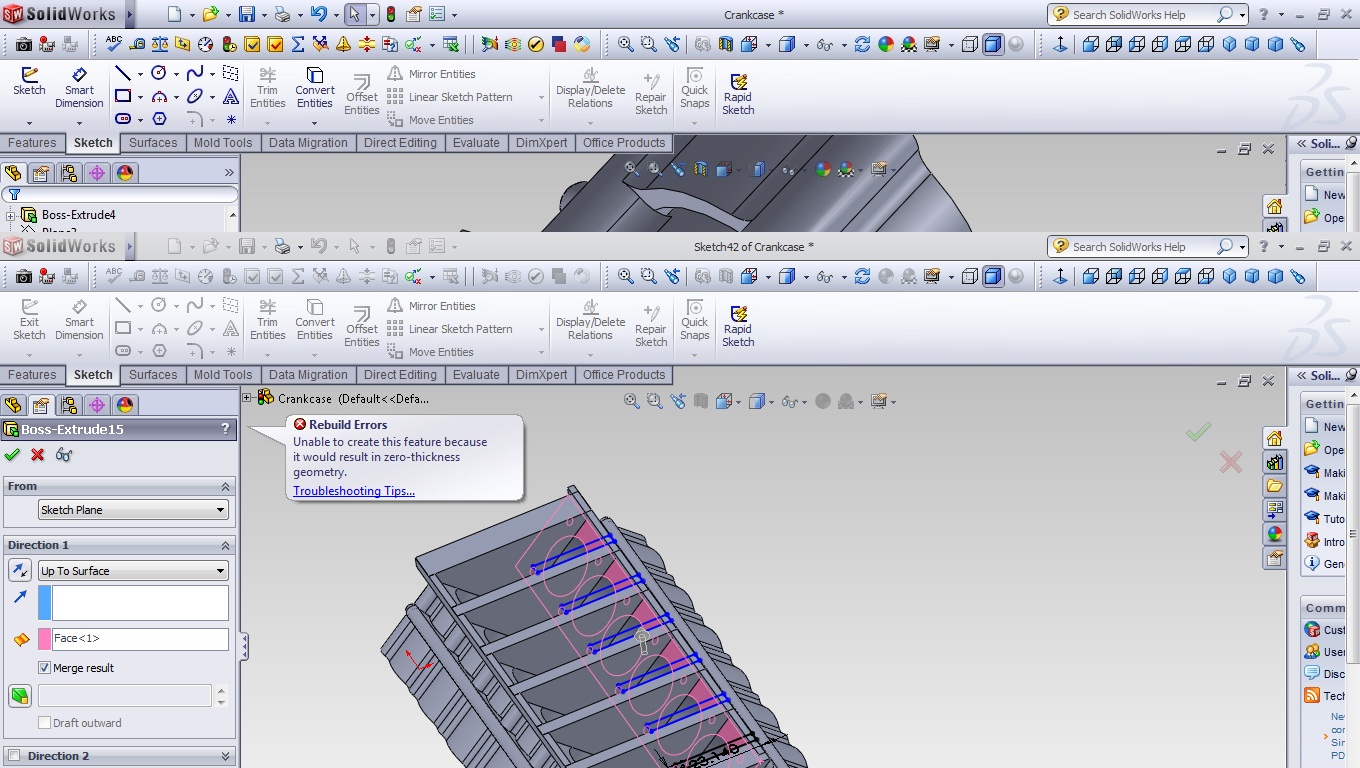Screen dimensions: 1360x768
Task: Click the Normal To view icon in the lower window
Action: coord(1061,277)
